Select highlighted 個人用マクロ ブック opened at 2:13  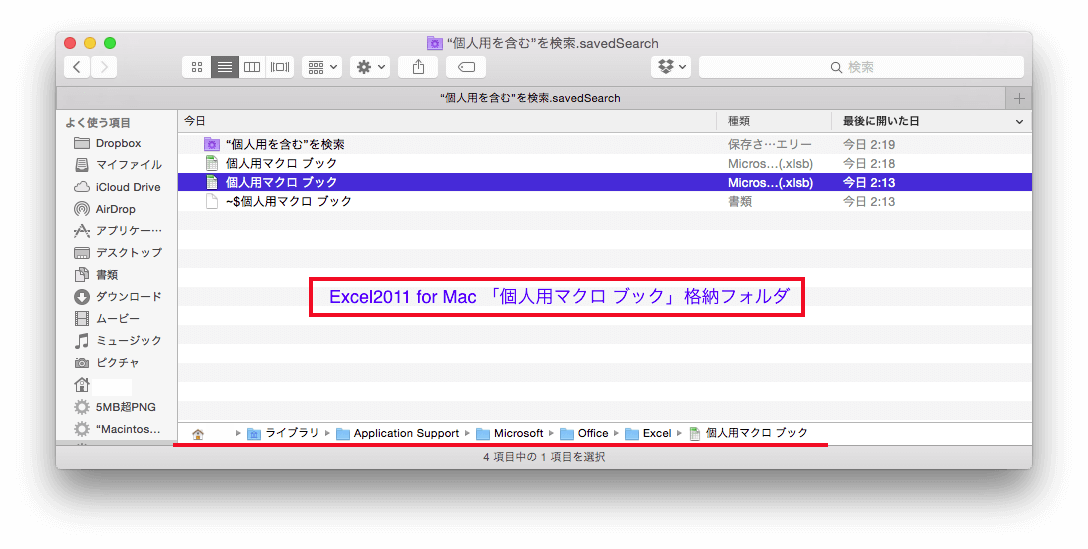(x=604, y=183)
